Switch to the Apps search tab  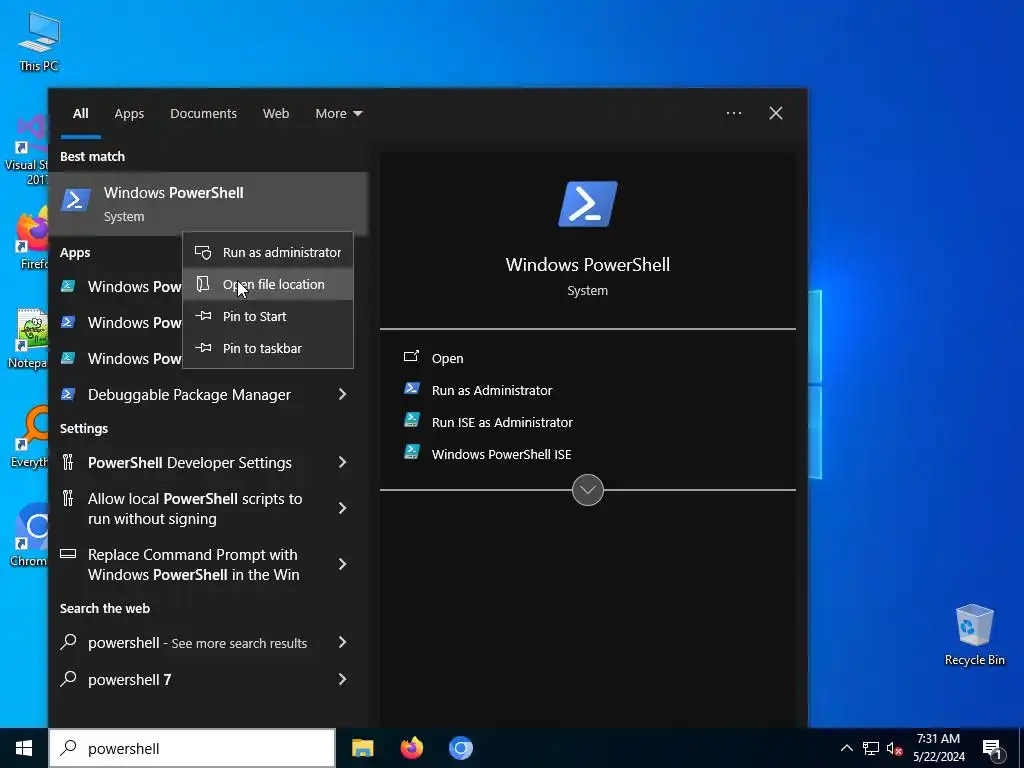coord(129,114)
